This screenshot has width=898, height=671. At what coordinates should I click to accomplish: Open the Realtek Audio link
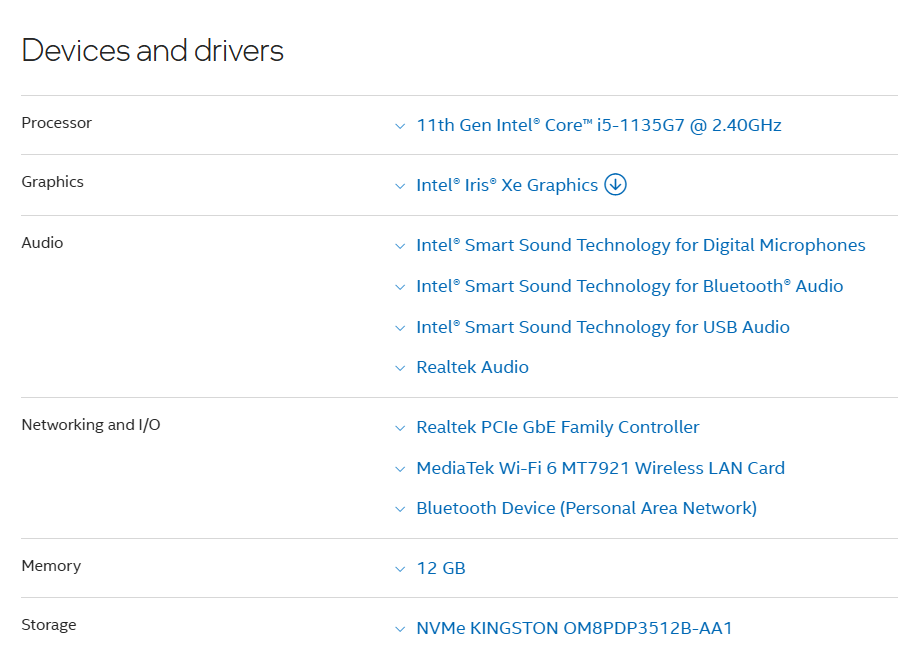tap(472, 367)
